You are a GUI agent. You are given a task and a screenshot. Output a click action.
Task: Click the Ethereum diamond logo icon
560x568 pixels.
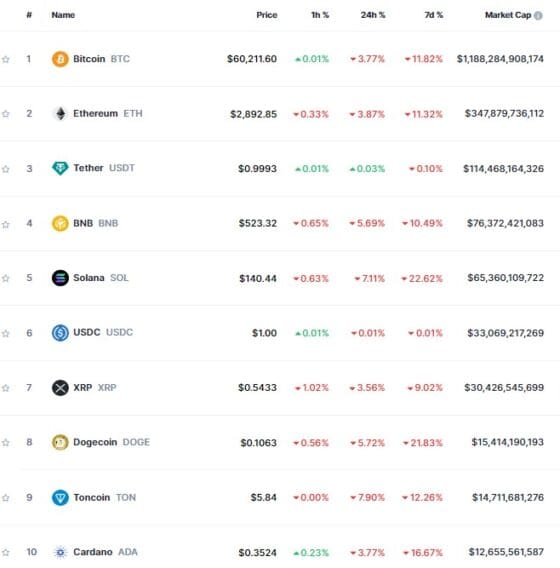[x=60, y=114]
